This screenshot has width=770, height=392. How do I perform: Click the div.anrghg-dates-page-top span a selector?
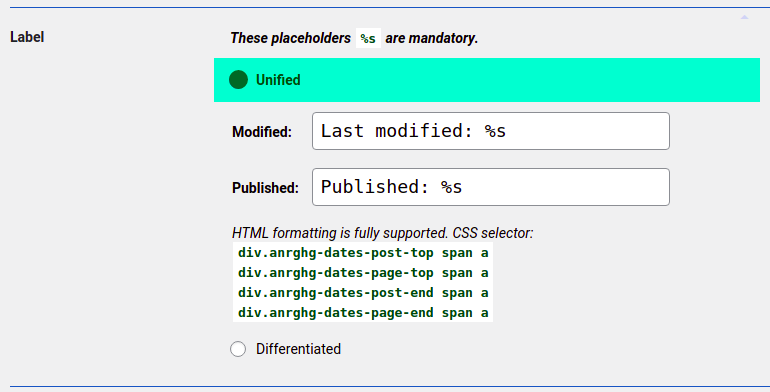363,273
